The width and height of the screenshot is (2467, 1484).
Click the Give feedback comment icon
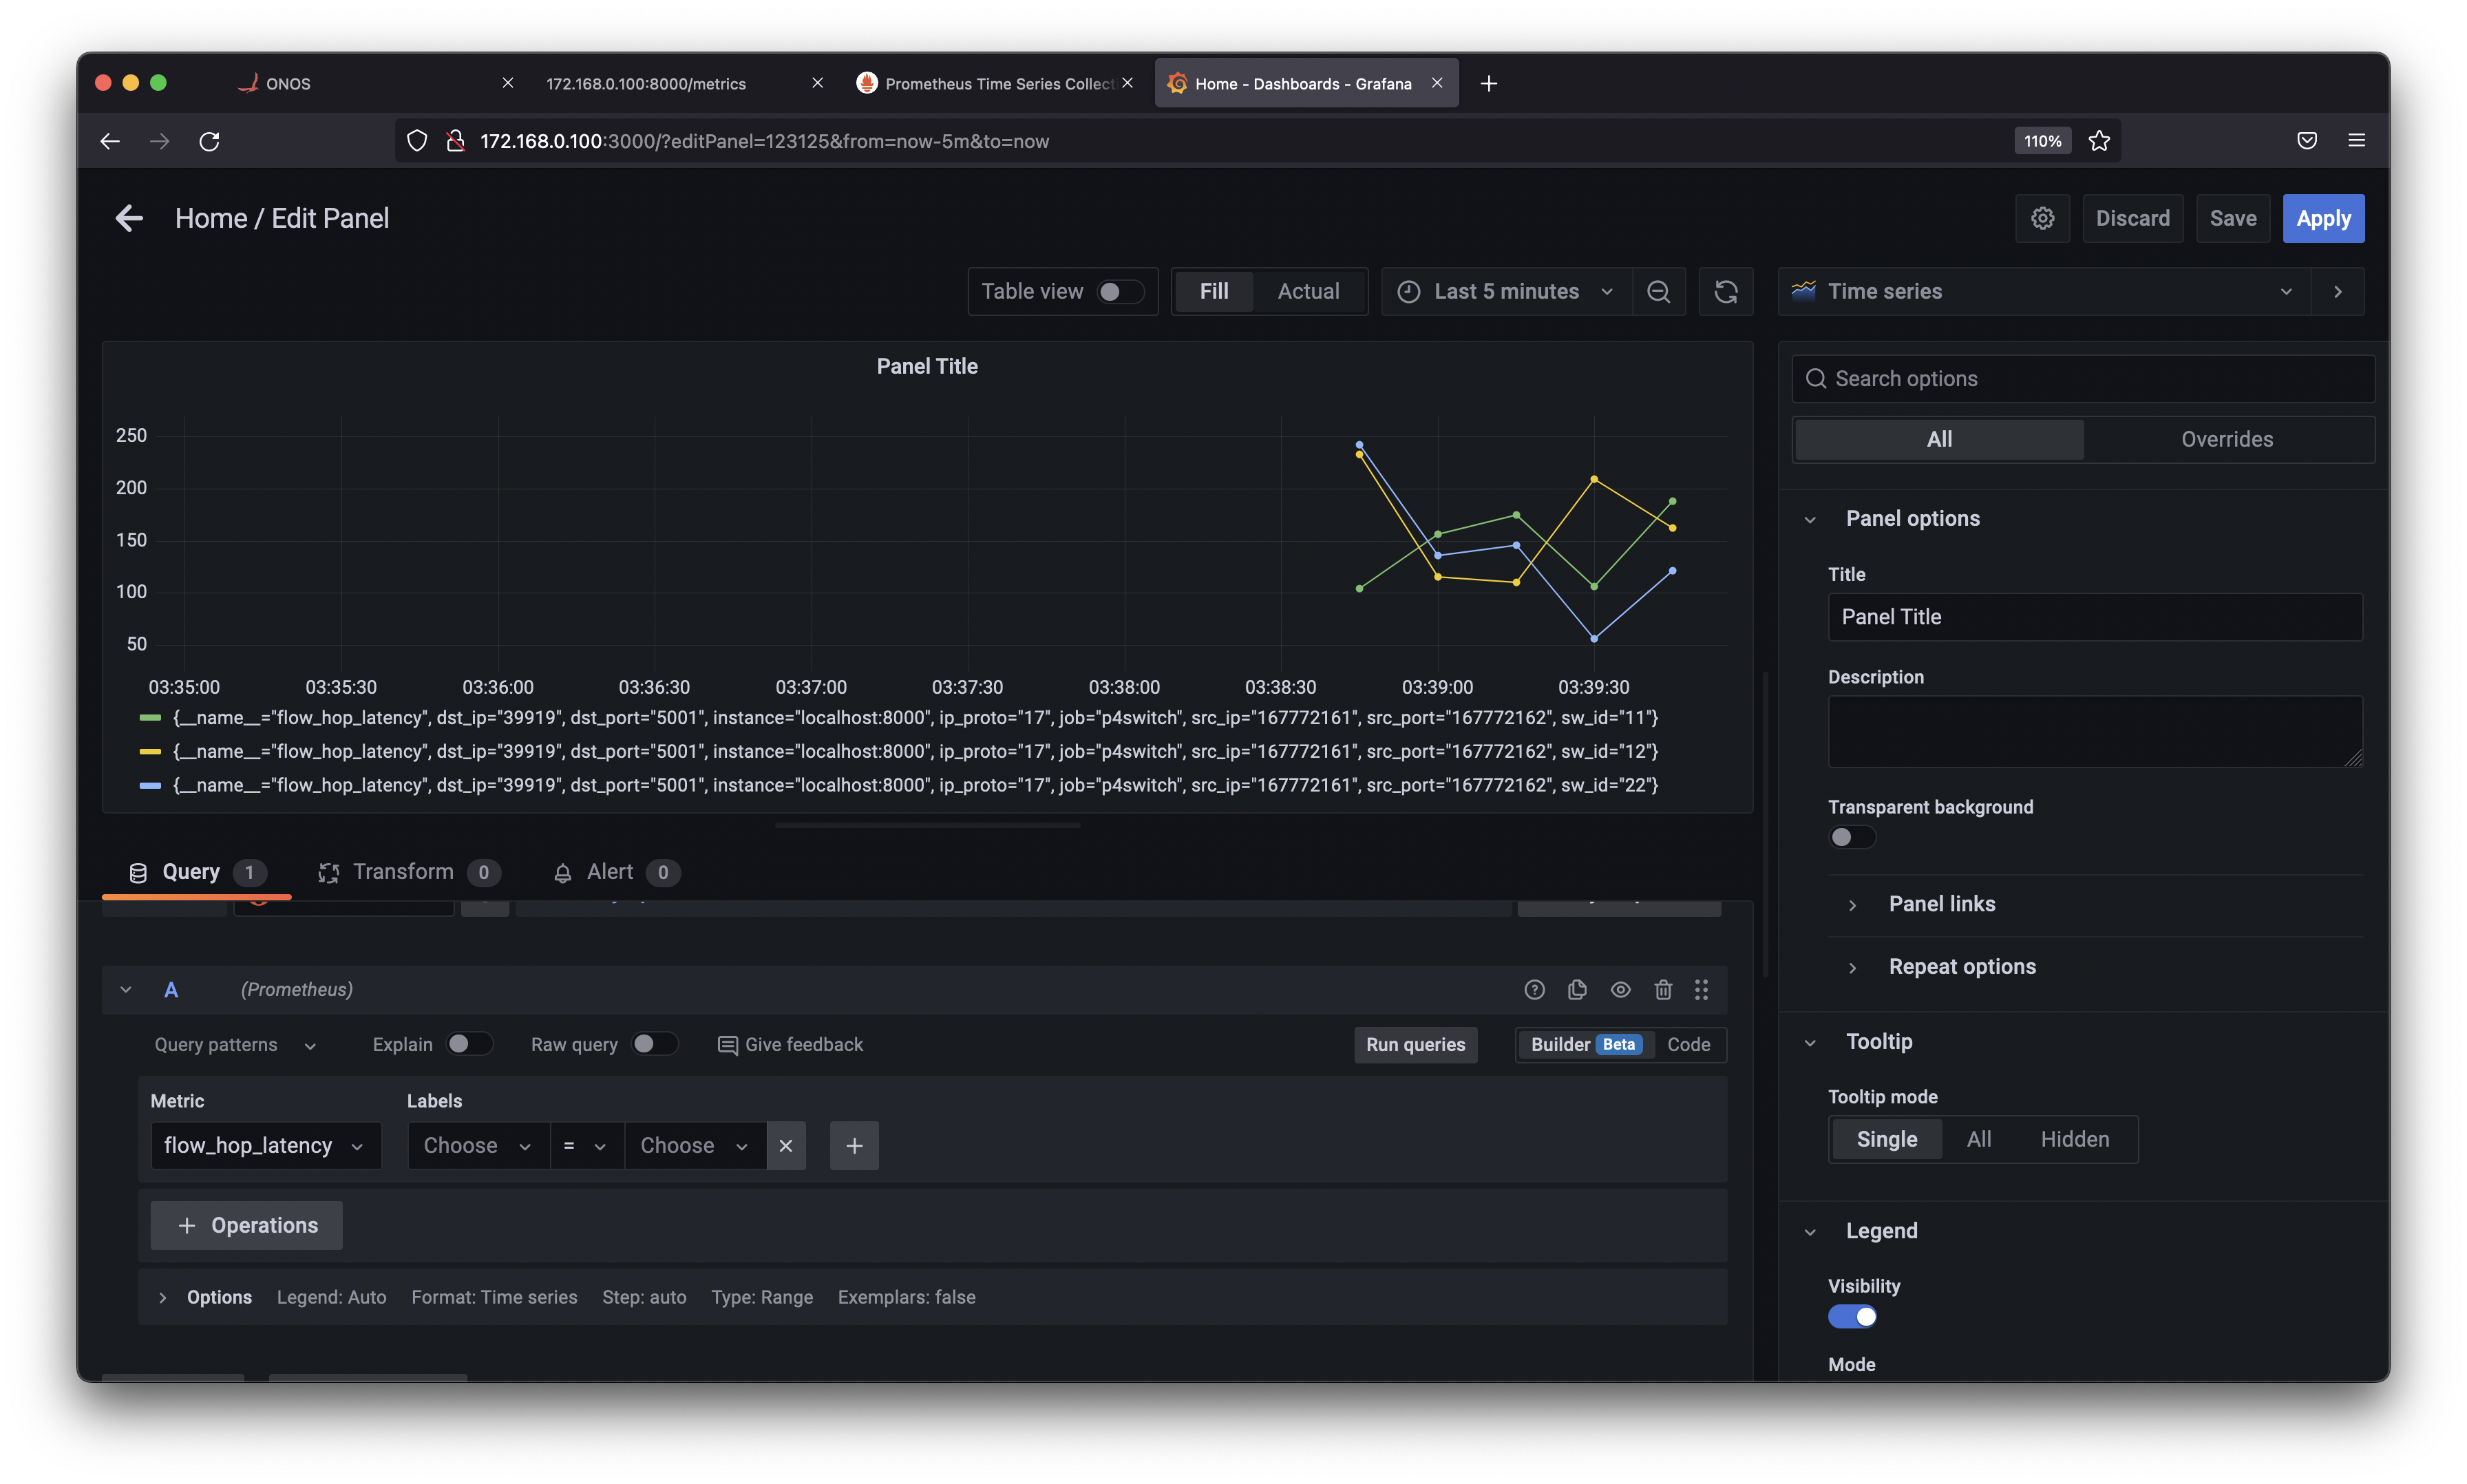728,1045
